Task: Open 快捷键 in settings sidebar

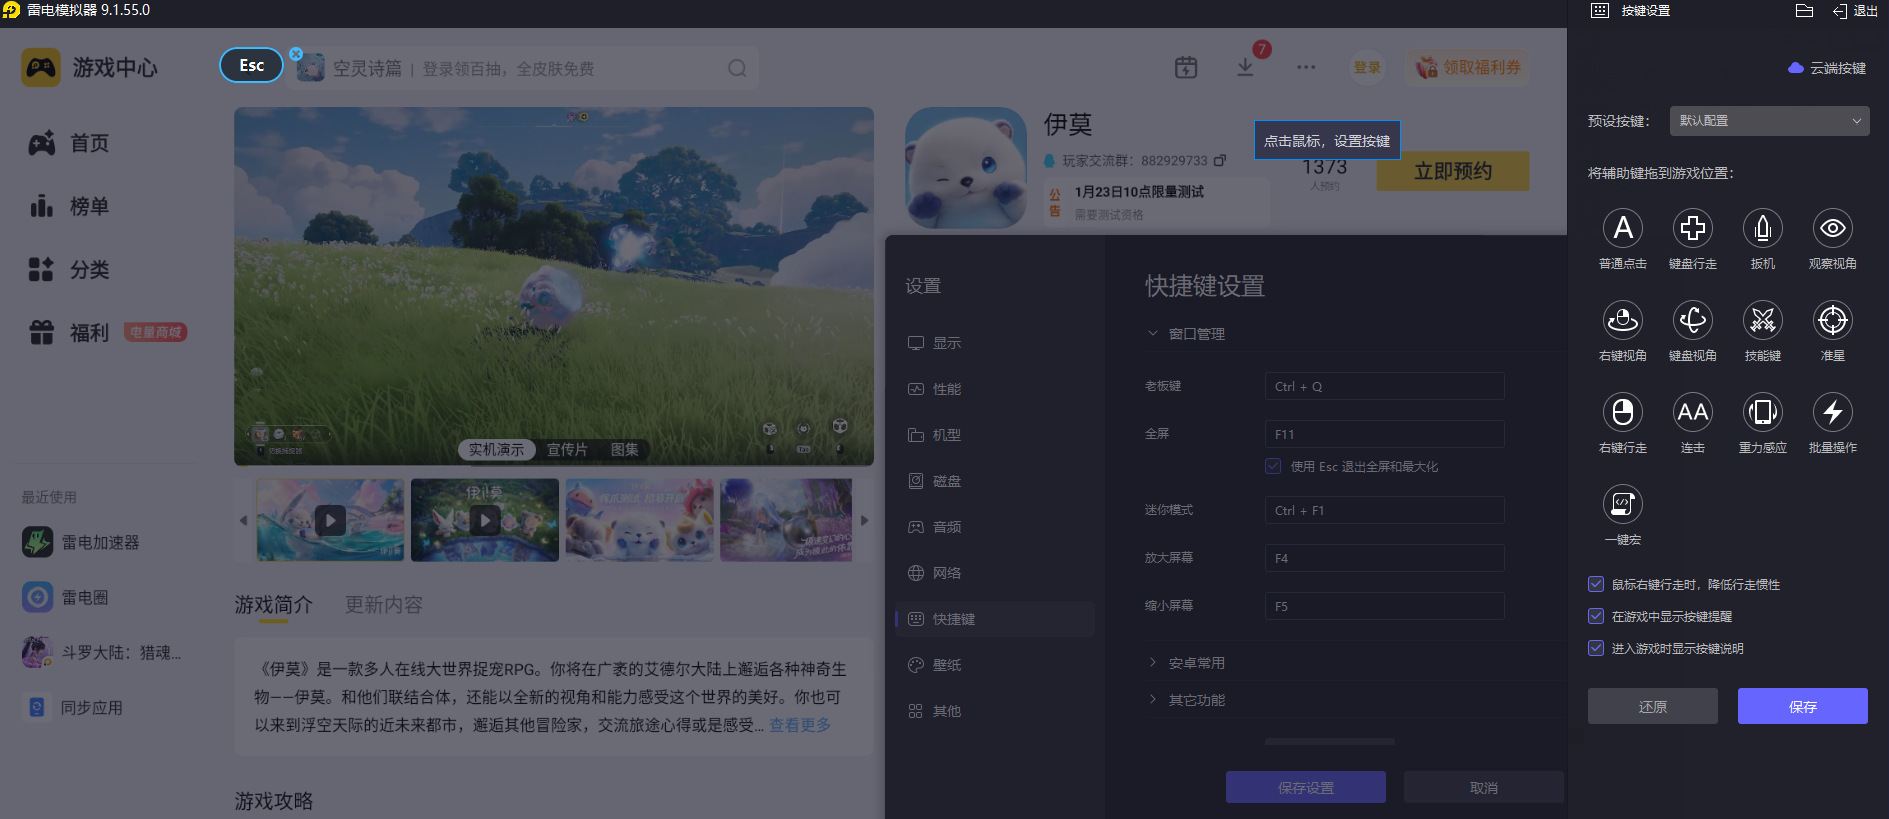Action: [x=953, y=619]
